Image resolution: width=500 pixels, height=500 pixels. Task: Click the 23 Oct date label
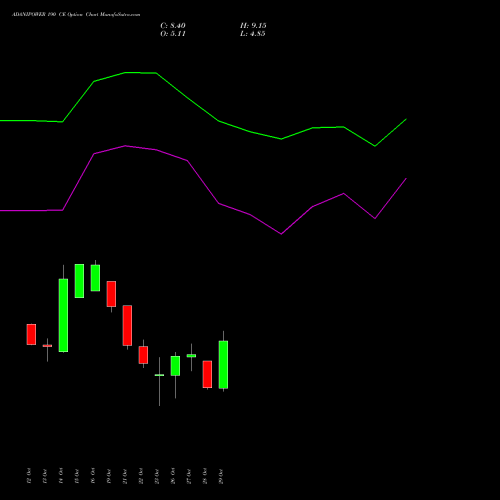tap(157, 476)
